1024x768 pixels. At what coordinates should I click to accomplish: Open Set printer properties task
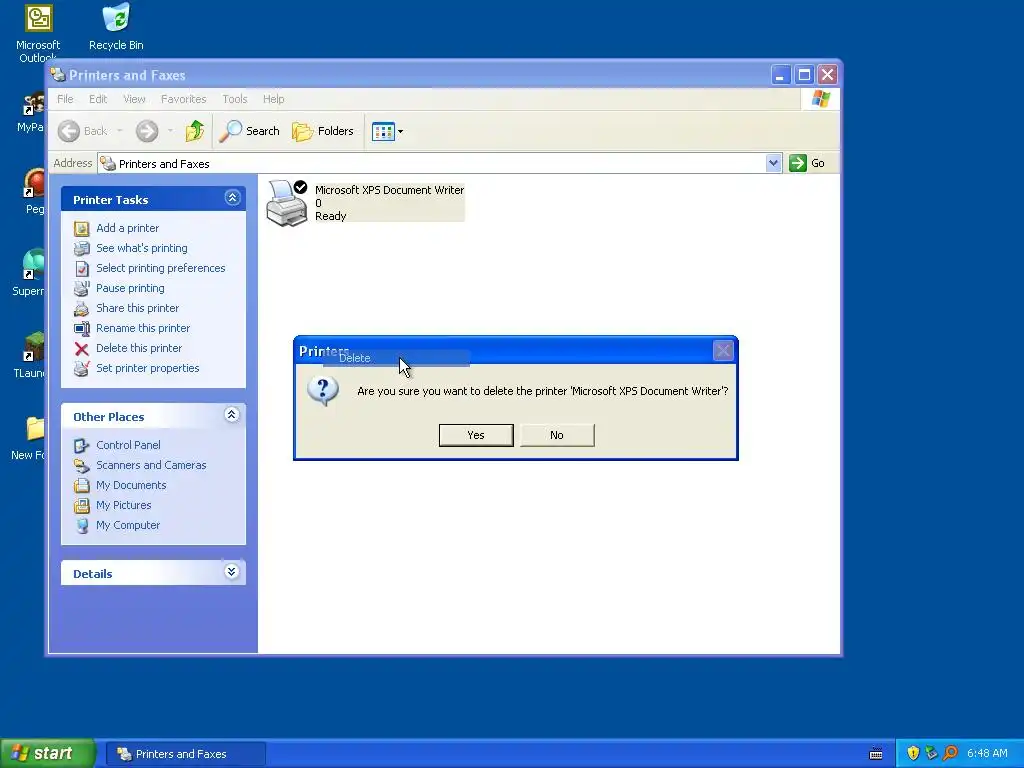tap(148, 368)
